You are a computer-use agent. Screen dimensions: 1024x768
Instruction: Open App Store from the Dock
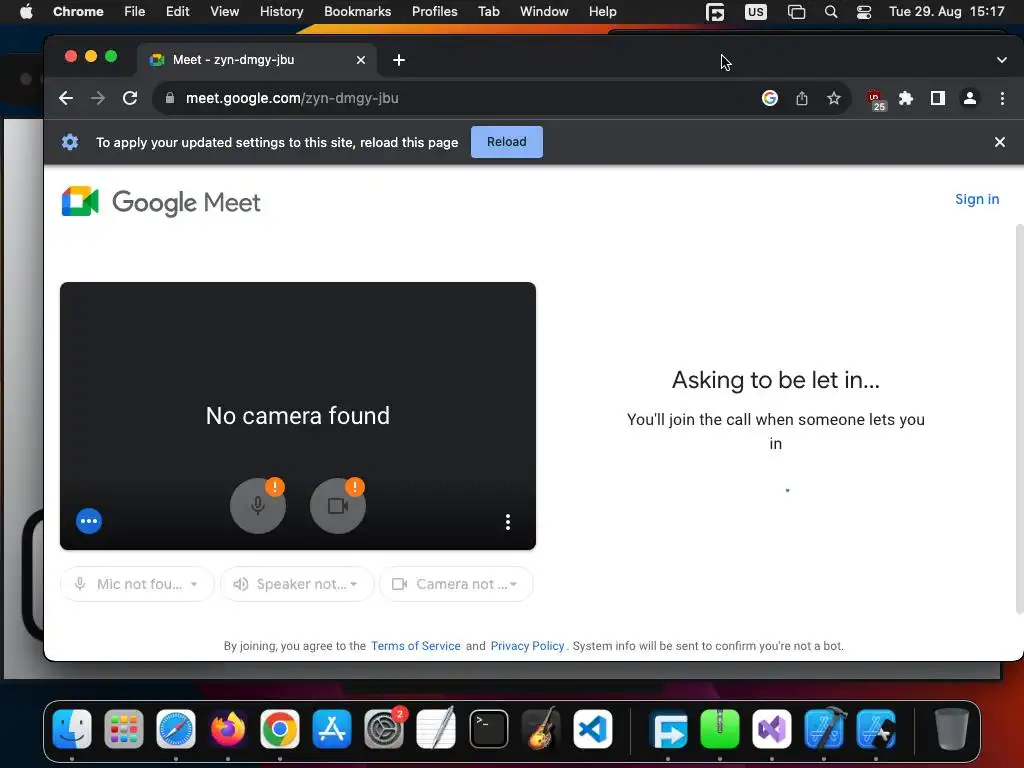(332, 729)
